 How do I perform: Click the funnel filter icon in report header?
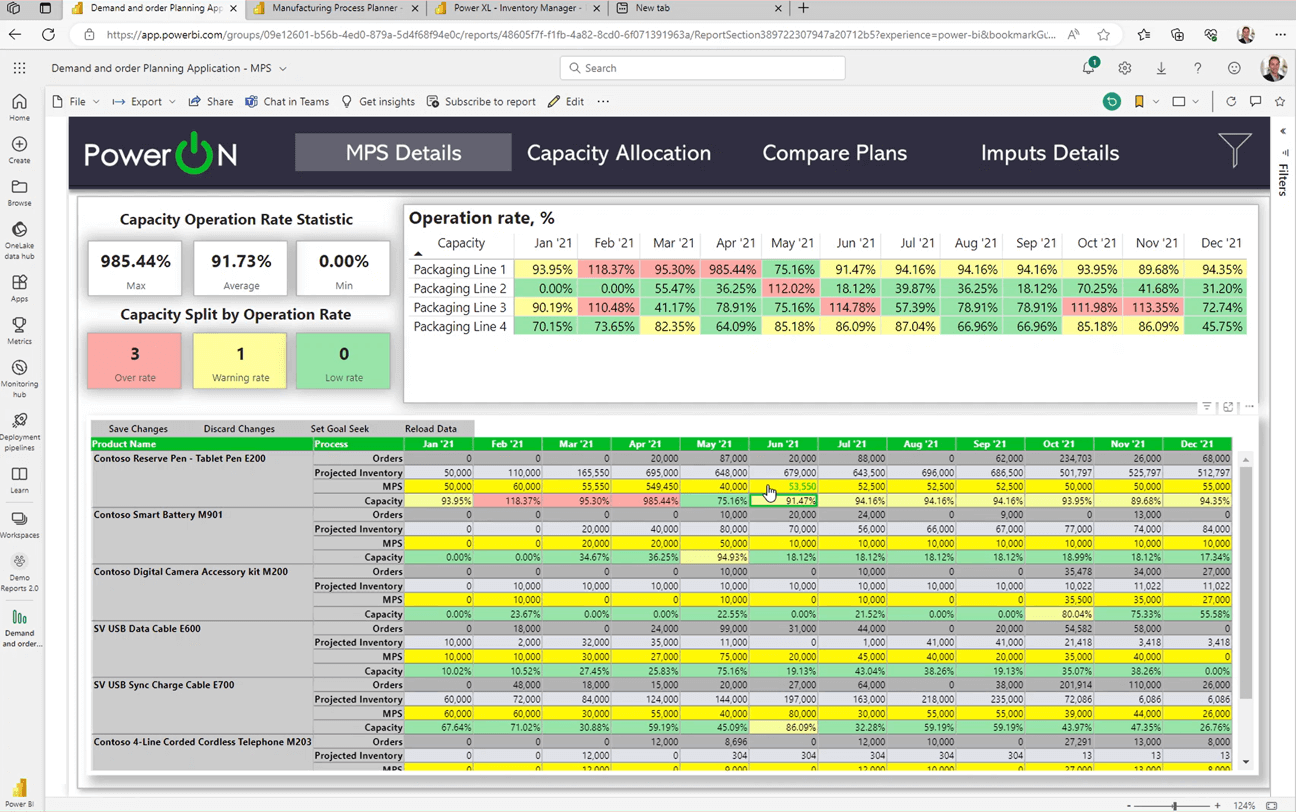[1235, 150]
